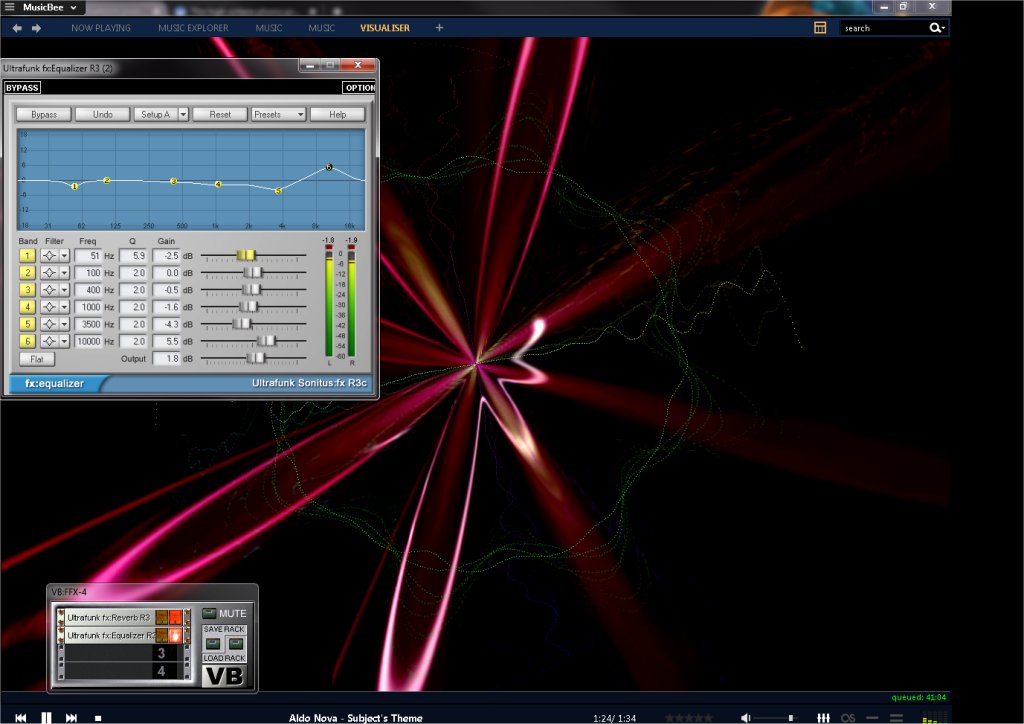Viewport: 1024px width, 724px height.
Task: Open the band 3 filter type dropdown
Action: click(x=65, y=290)
